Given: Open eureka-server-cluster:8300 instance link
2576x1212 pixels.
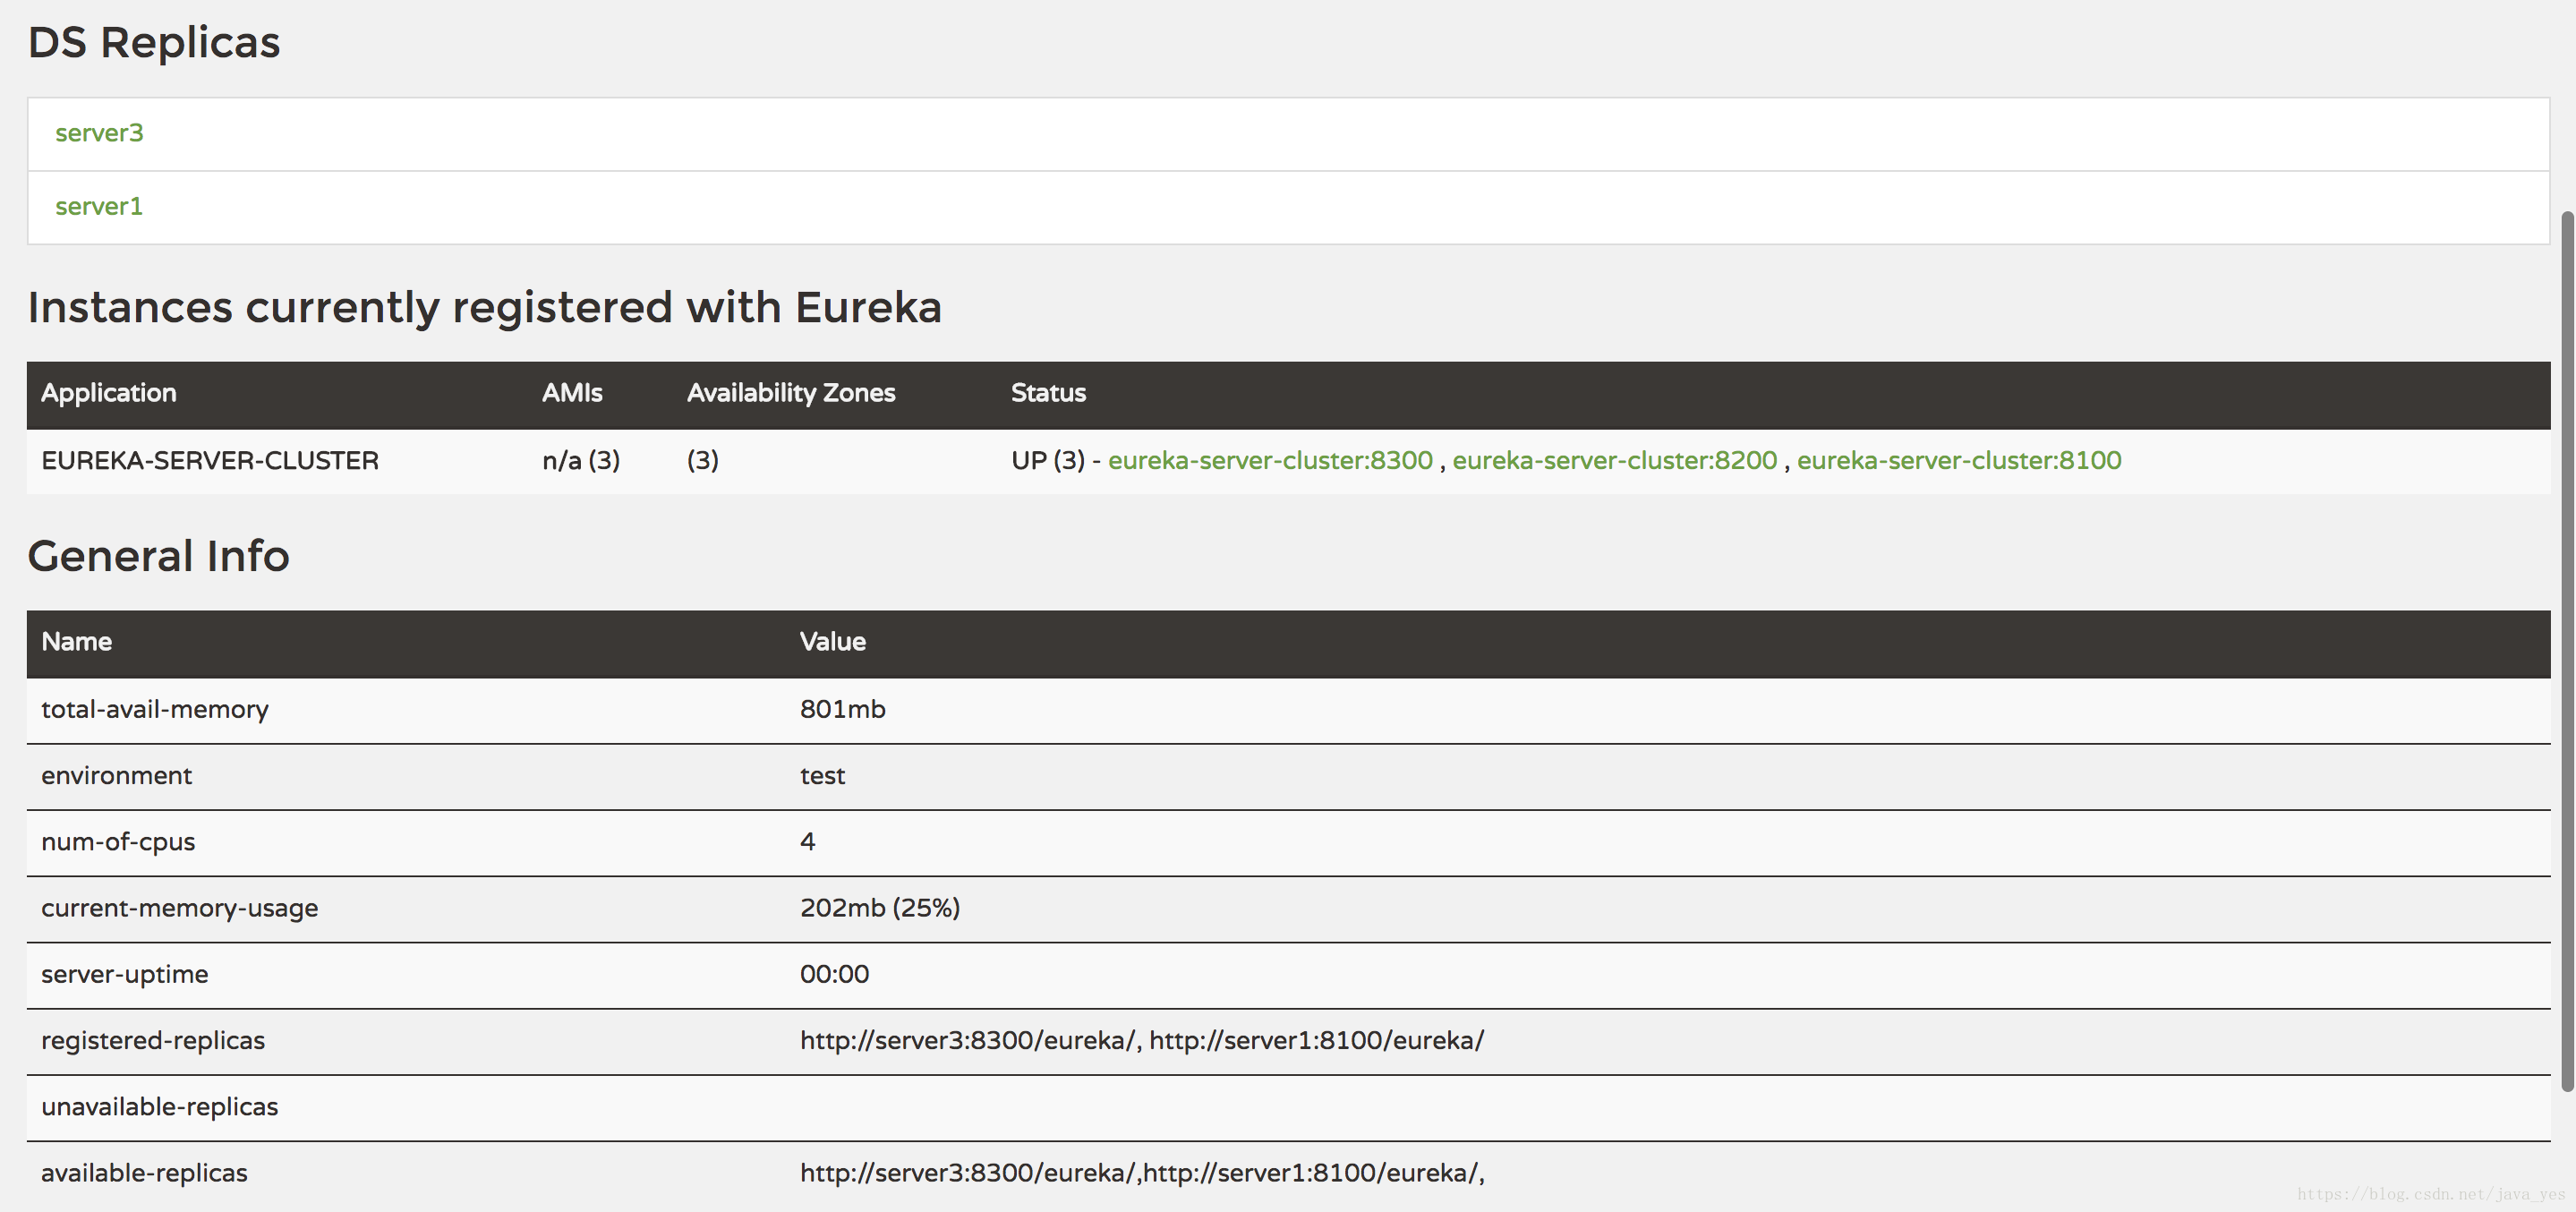Looking at the screenshot, I should click(1270, 460).
